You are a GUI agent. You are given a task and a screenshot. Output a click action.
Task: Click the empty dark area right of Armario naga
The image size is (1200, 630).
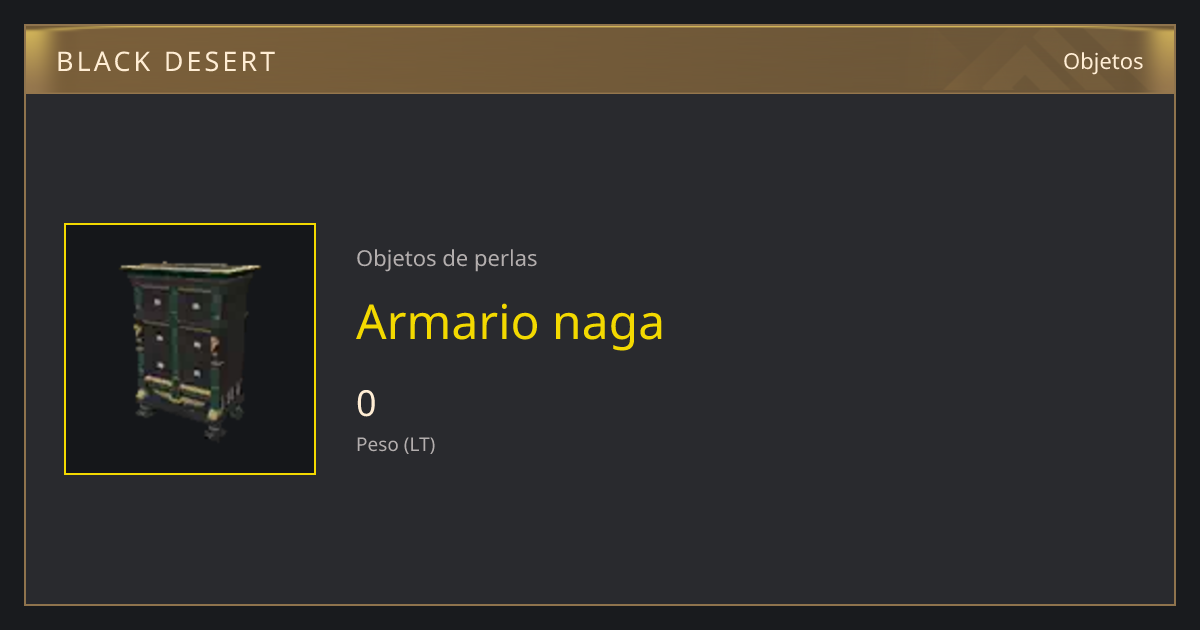pyautogui.click(x=900, y=322)
